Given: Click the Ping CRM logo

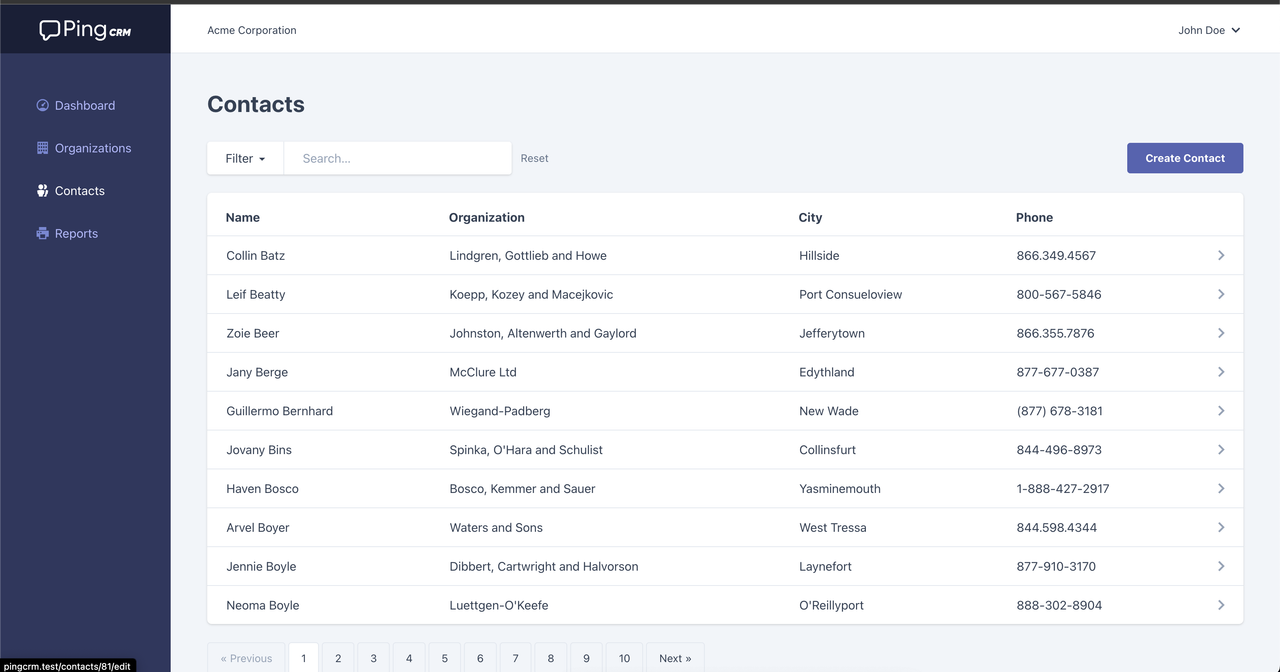Looking at the screenshot, I should (x=85, y=30).
